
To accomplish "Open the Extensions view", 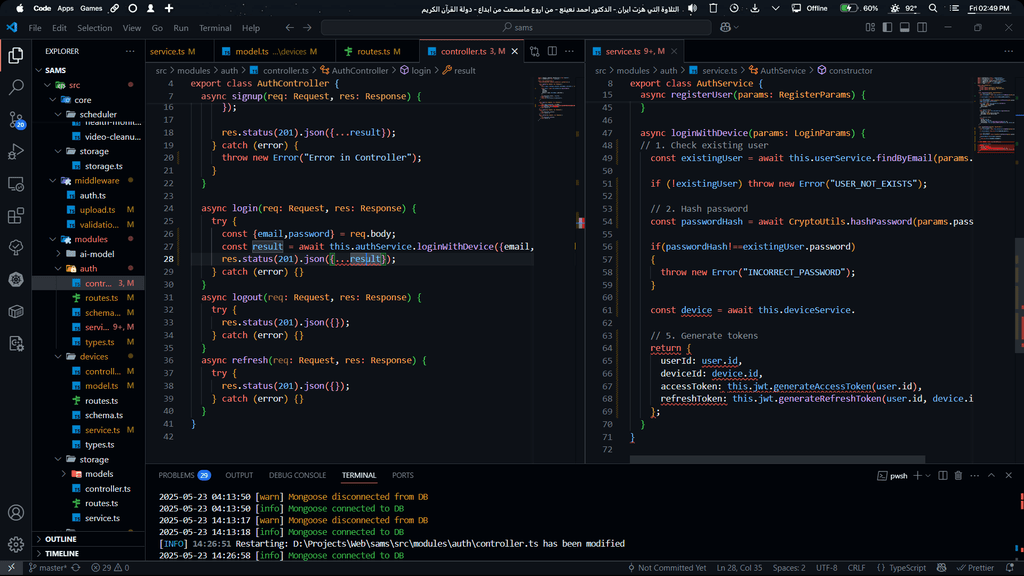I will point(16,216).
